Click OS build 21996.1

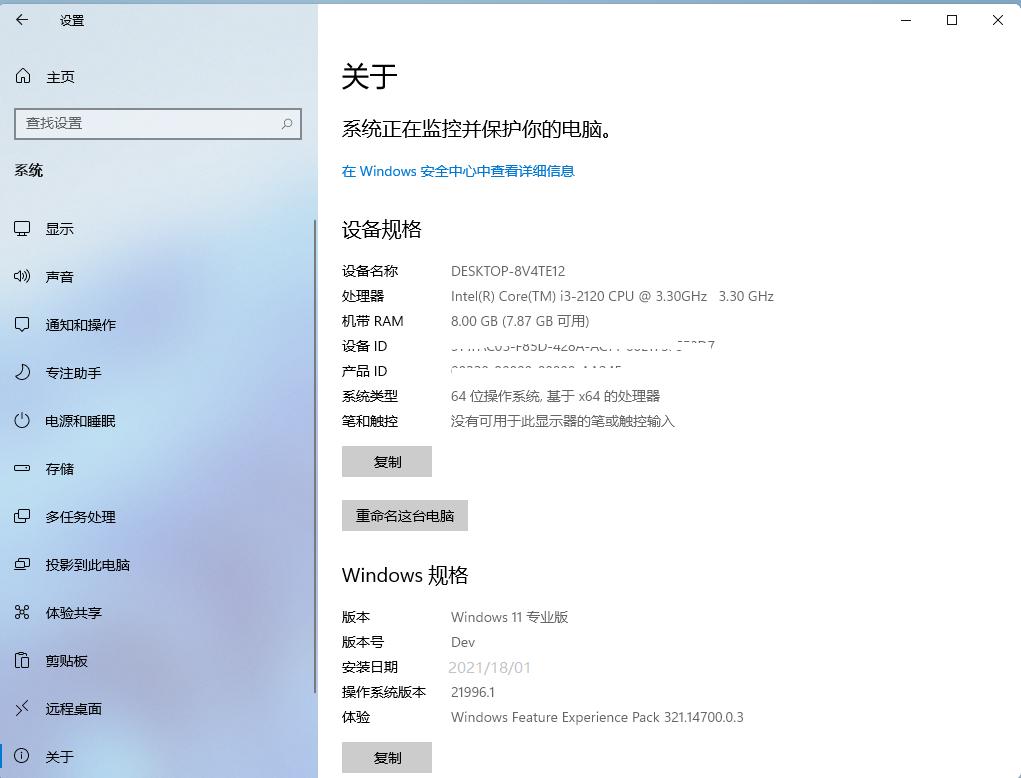click(473, 692)
